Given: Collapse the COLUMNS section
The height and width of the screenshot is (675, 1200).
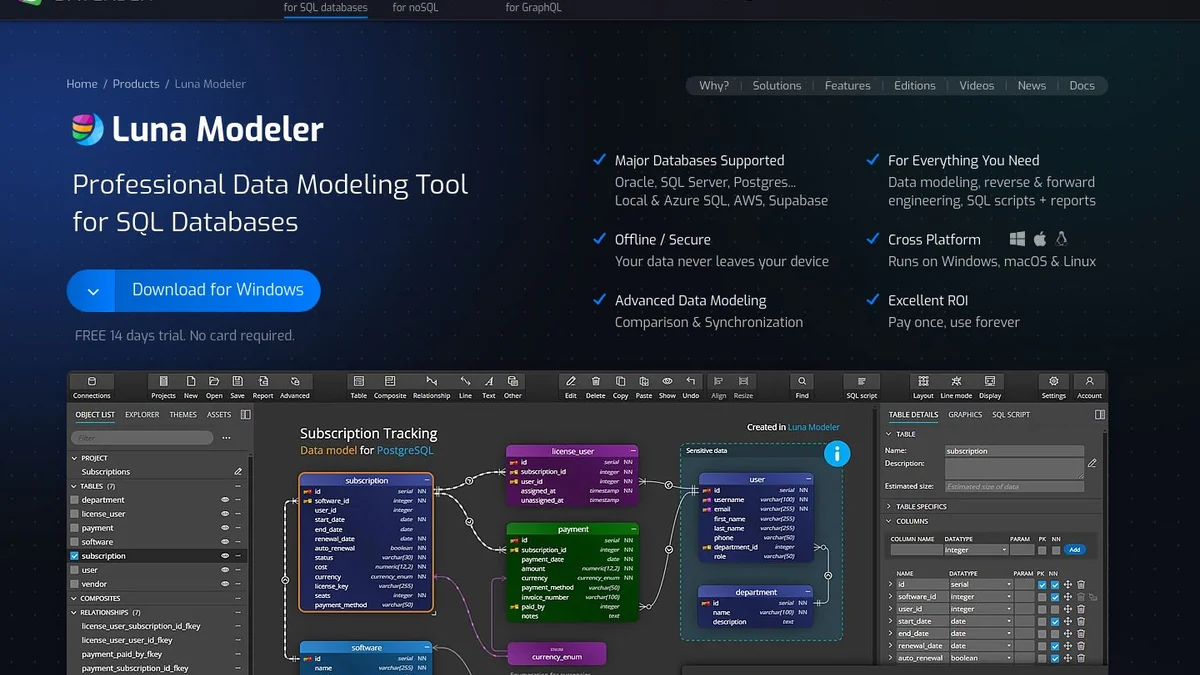Looking at the screenshot, I should 889,521.
